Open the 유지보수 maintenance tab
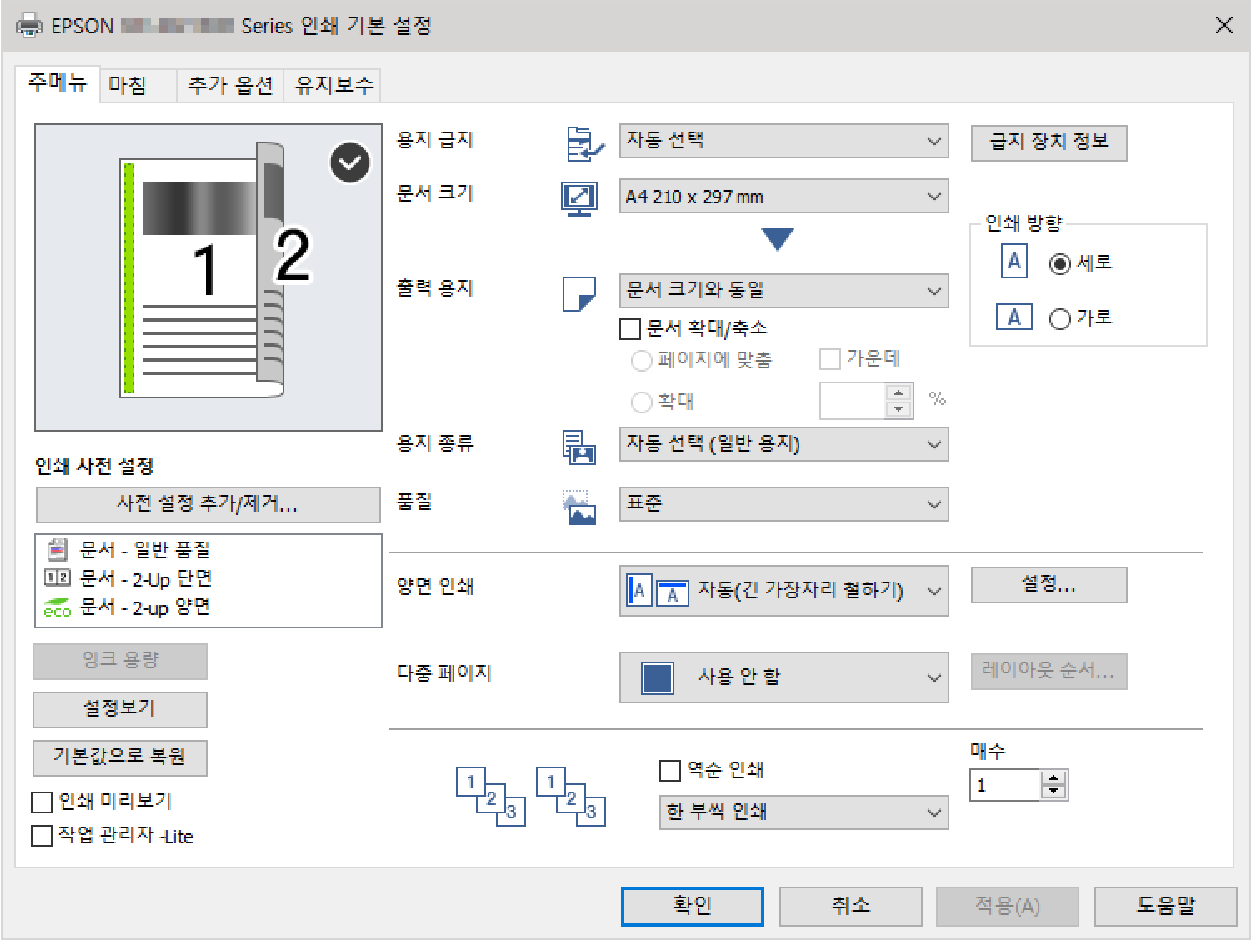This screenshot has width=1251, height=941. [333, 86]
